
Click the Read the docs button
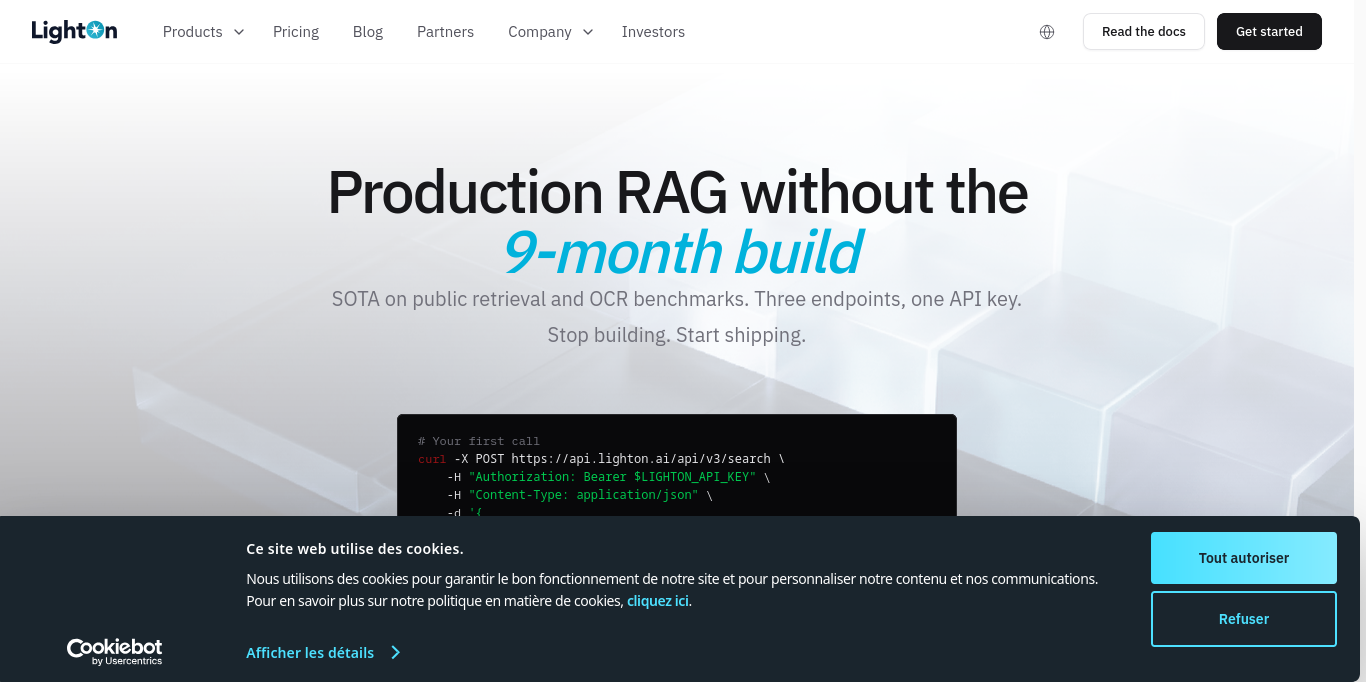(1144, 31)
